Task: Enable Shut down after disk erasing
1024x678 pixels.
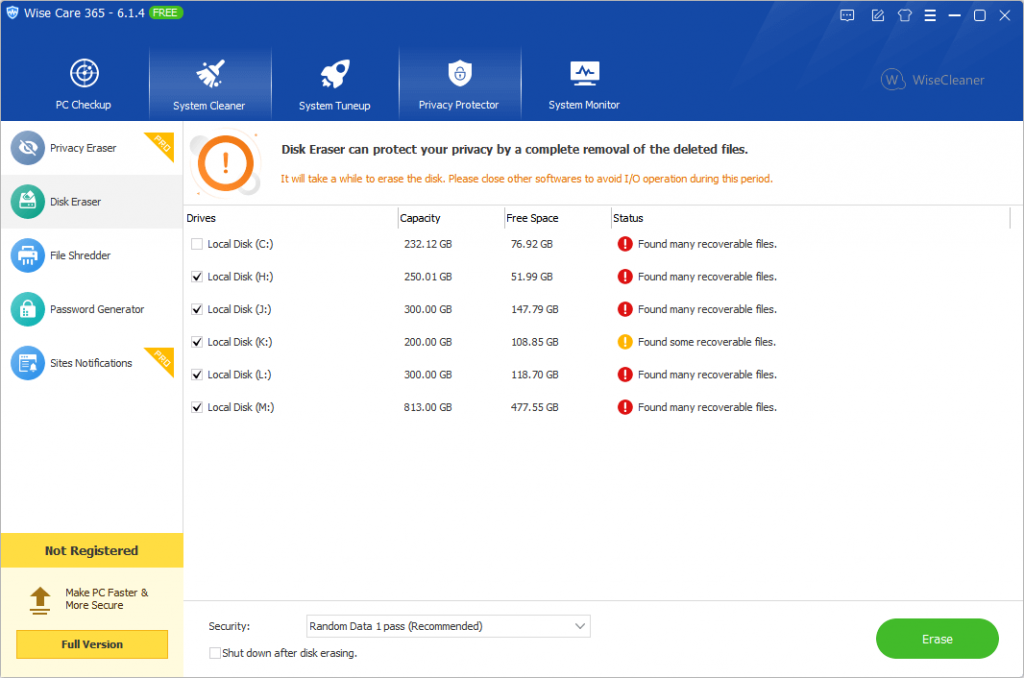Action: pos(215,653)
